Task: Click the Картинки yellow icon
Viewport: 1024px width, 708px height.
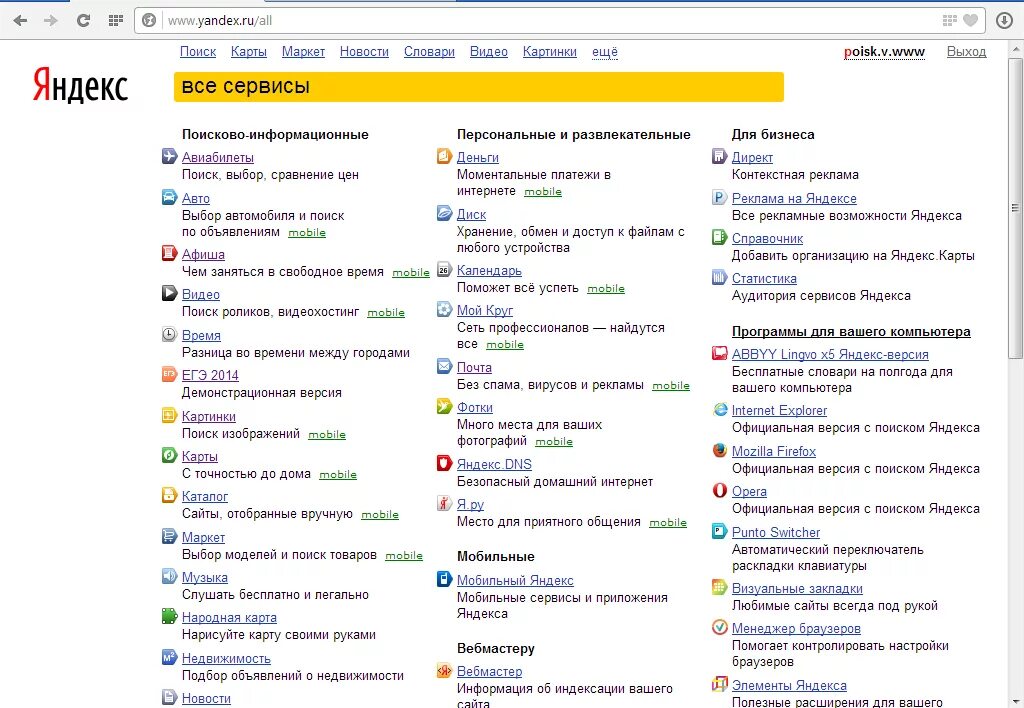Action: tap(169, 415)
